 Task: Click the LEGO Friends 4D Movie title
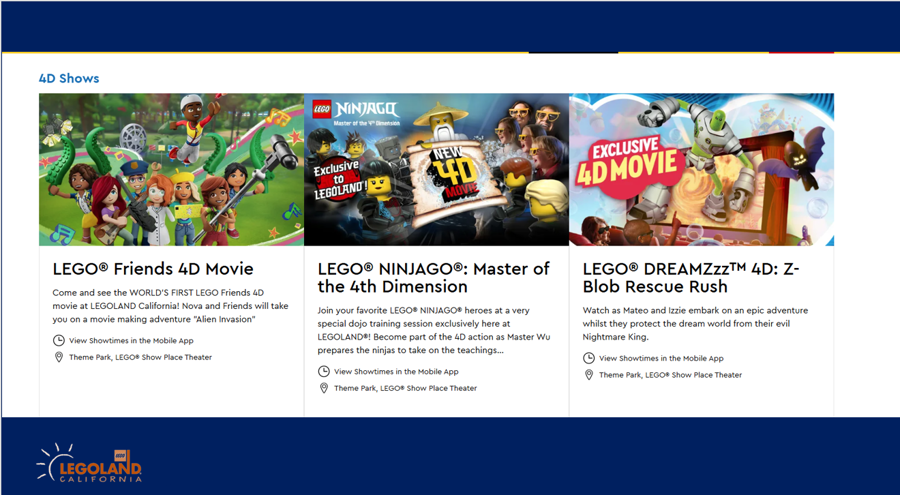pos(153,269)
